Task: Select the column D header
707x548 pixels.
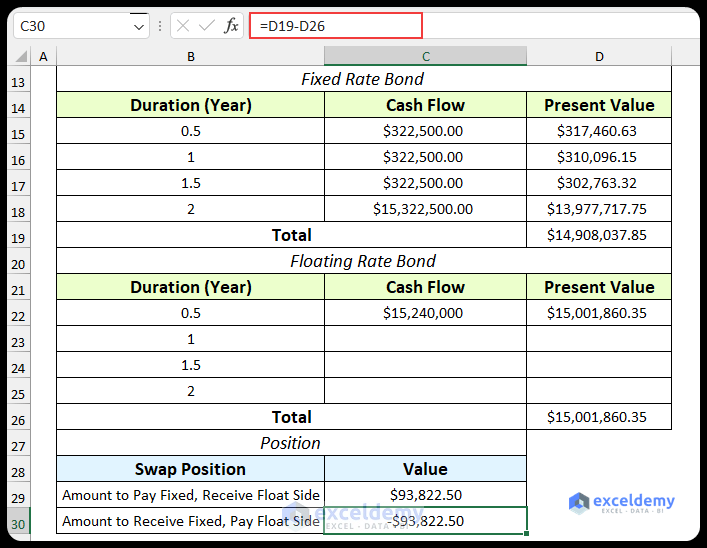Action: [599, 57]
